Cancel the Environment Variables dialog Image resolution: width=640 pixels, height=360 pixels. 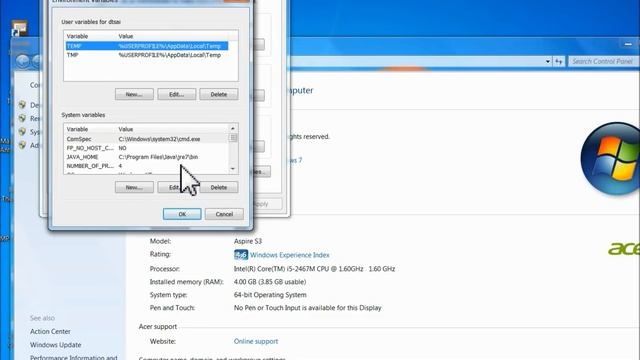[224, 214]
